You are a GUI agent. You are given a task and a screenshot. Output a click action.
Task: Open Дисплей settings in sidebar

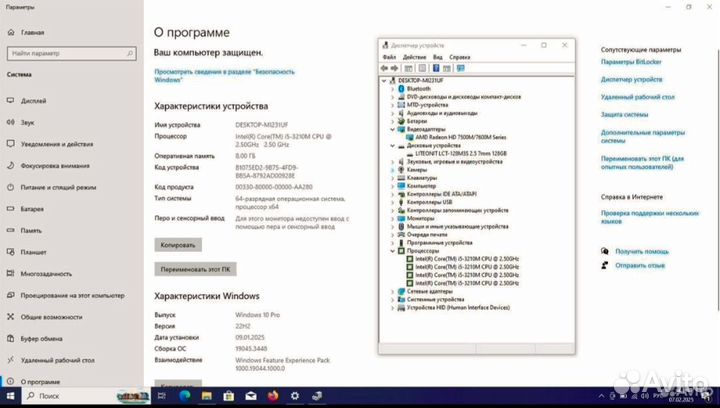34,101
